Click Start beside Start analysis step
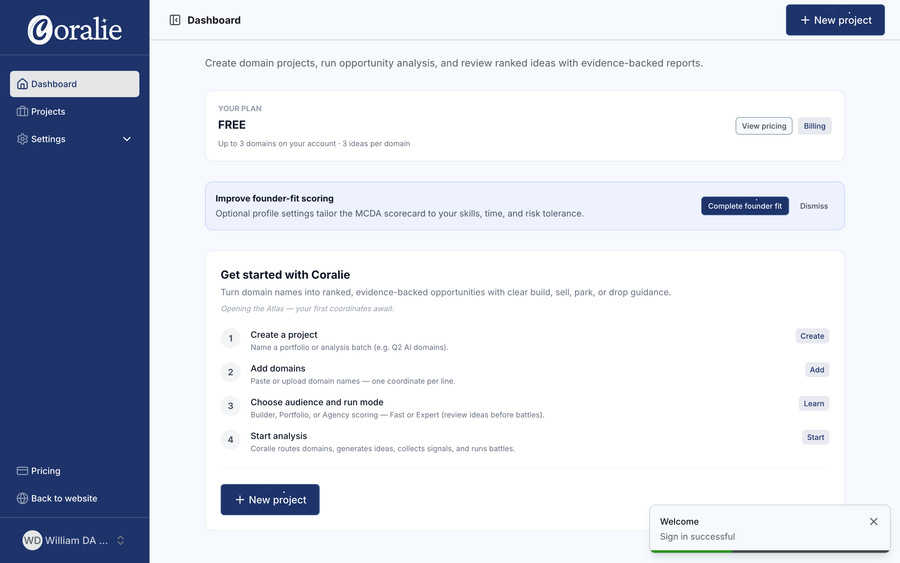The width and height of the screenshot is (900, 563). point(816,437)
